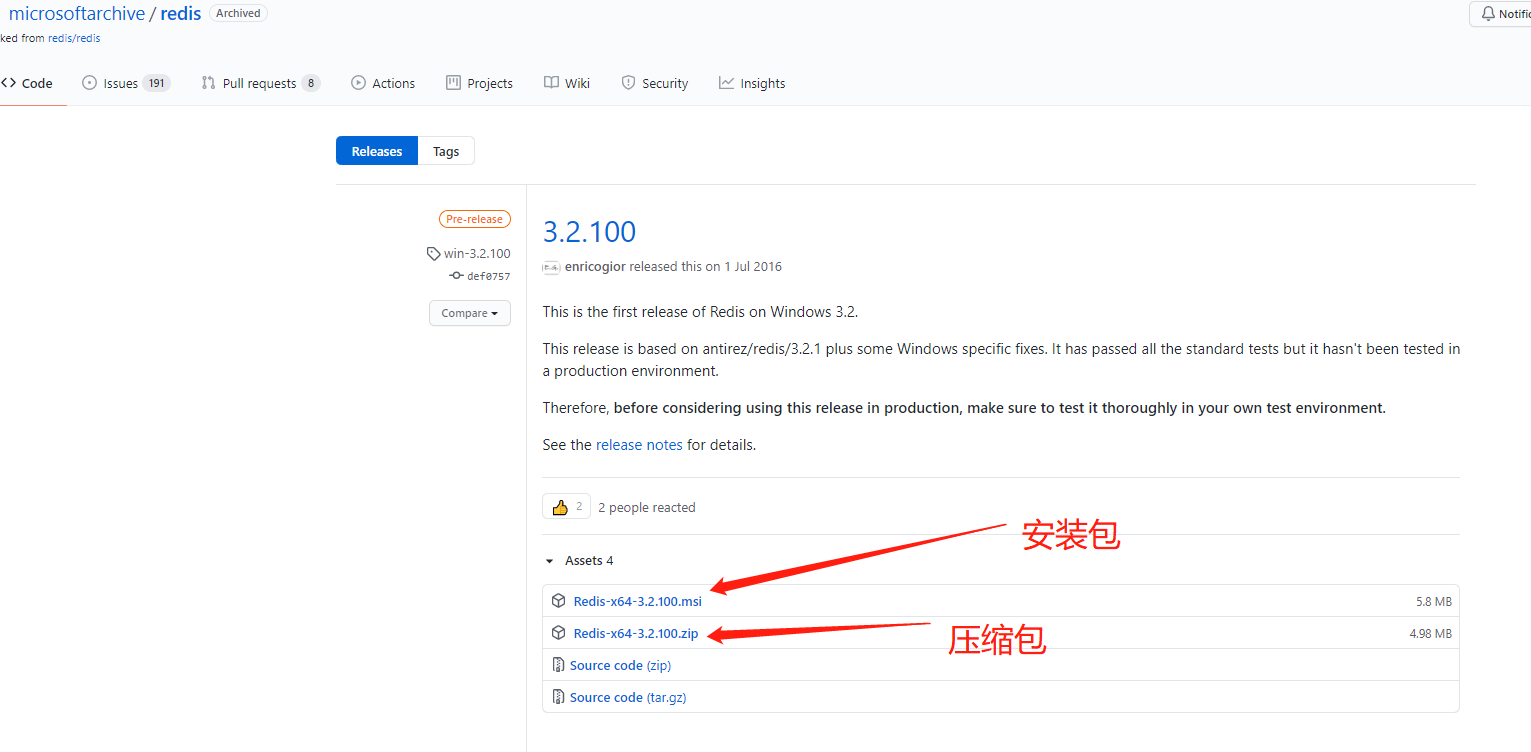
Task: Open the Projects tab
Action: pos(479,83)
